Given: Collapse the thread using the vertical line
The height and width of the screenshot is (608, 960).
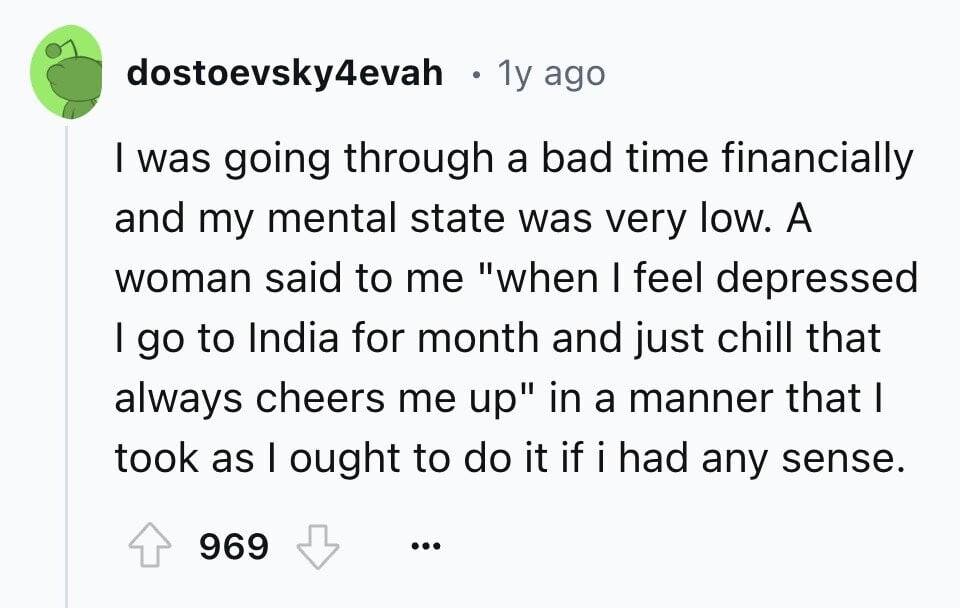Looking at the screenshot, I should click(x=67, y=366).
